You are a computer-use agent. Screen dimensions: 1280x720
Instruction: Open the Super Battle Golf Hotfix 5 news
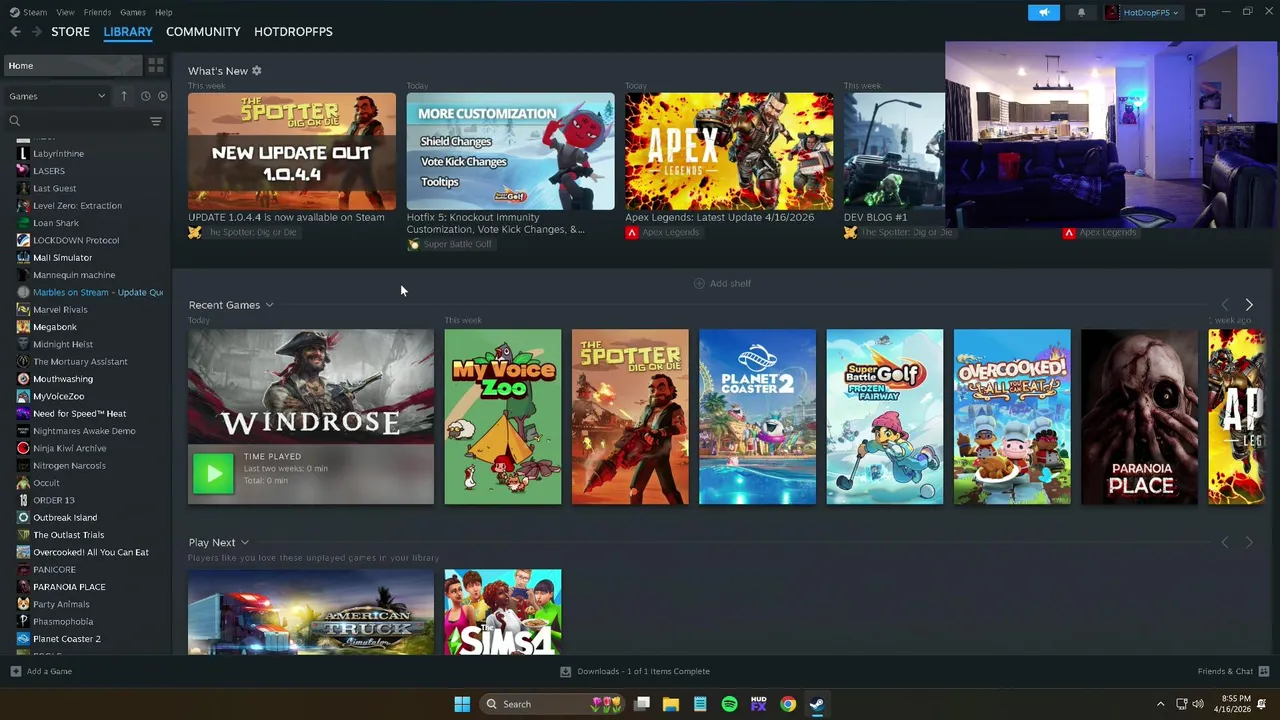click(511, 151)
